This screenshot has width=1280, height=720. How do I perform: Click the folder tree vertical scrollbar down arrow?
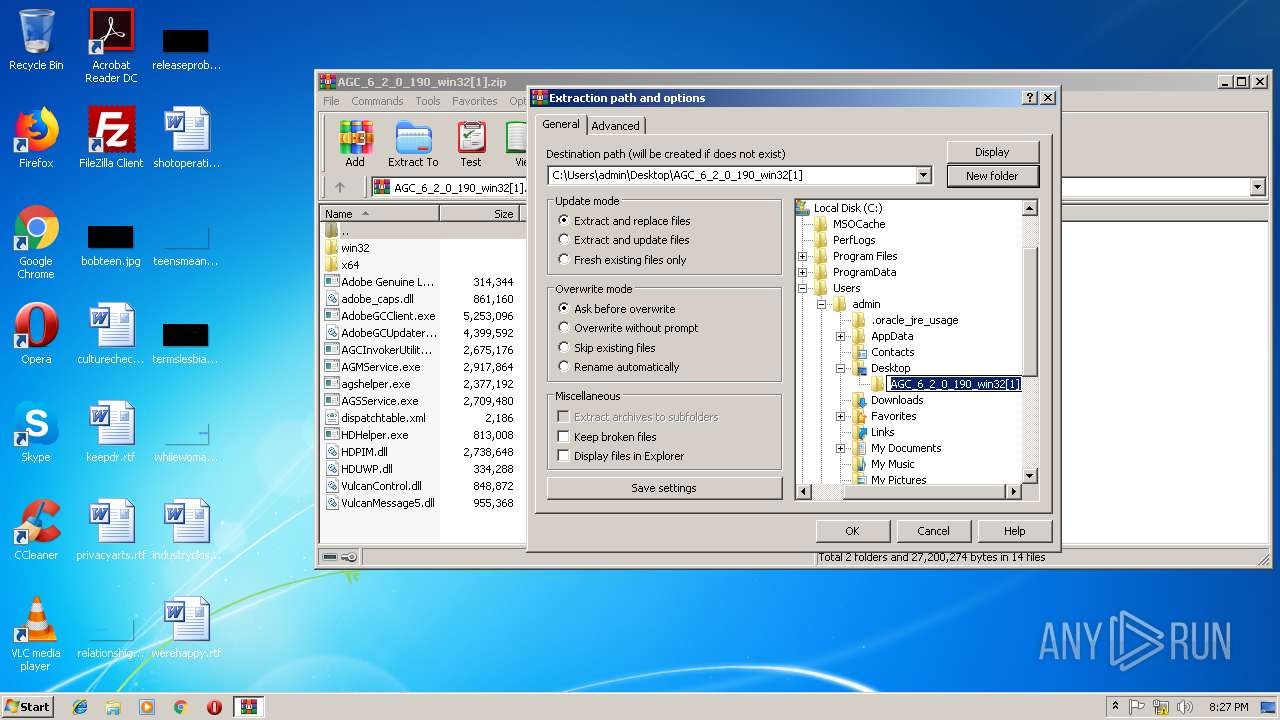coord(1030,476)
